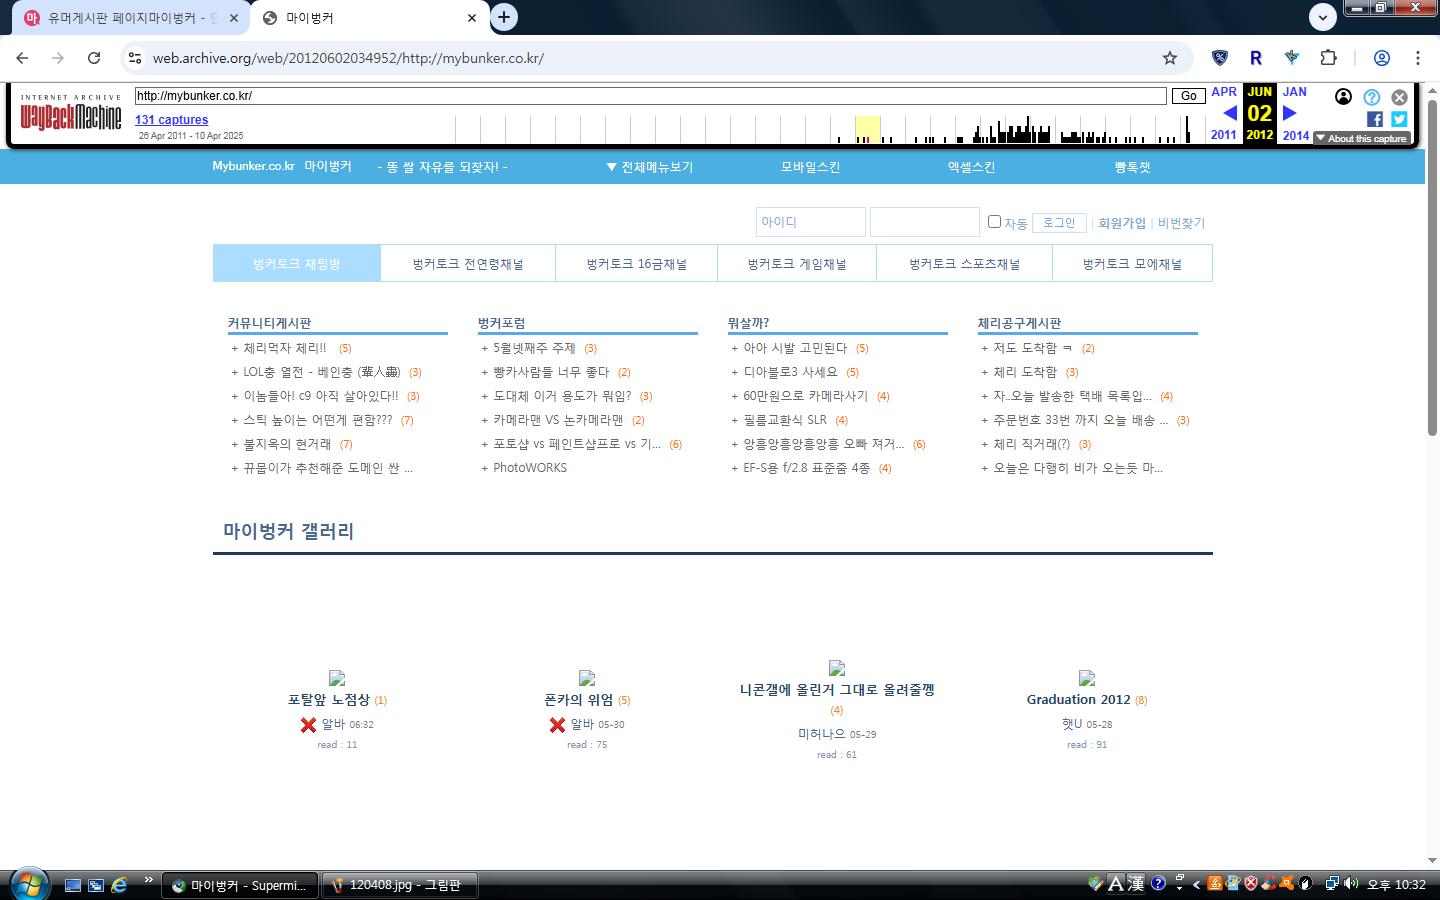The image size is (1440, 900).
Task: Open the Windows Start menu orb
Action: point(28,884)
